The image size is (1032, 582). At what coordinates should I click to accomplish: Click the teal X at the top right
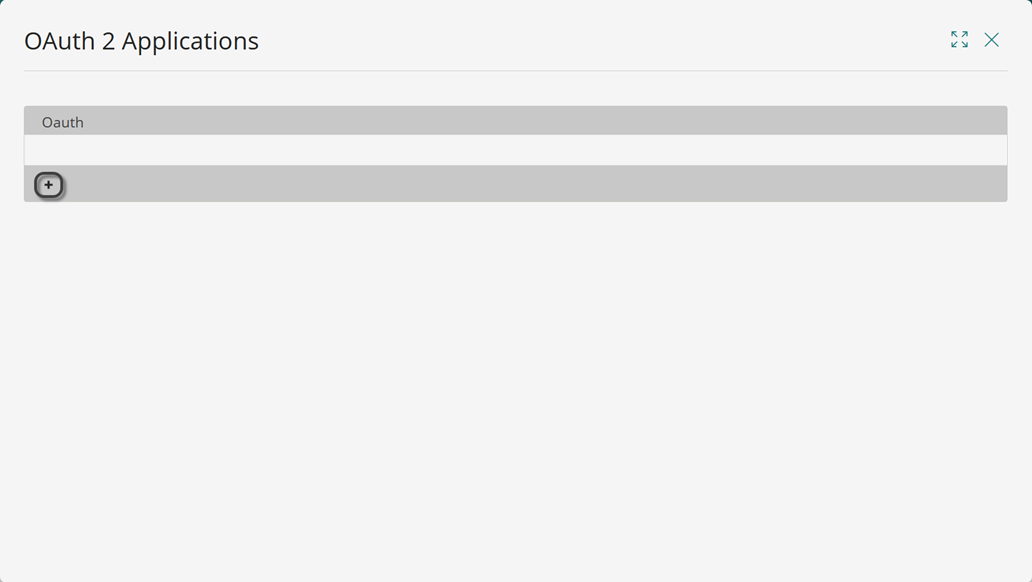coord(991,40)
